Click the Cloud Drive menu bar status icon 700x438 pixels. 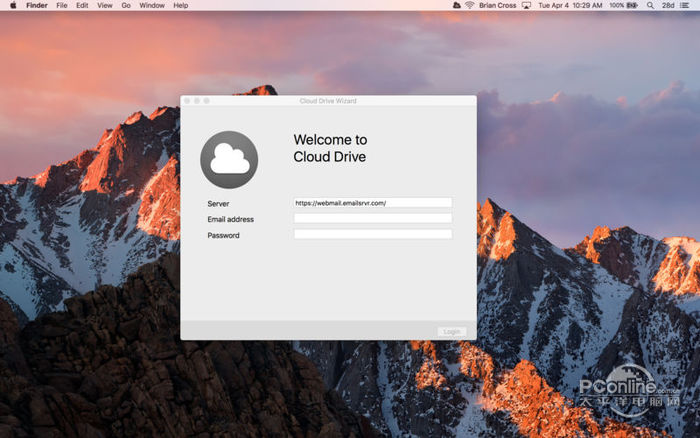click(455, 5)
